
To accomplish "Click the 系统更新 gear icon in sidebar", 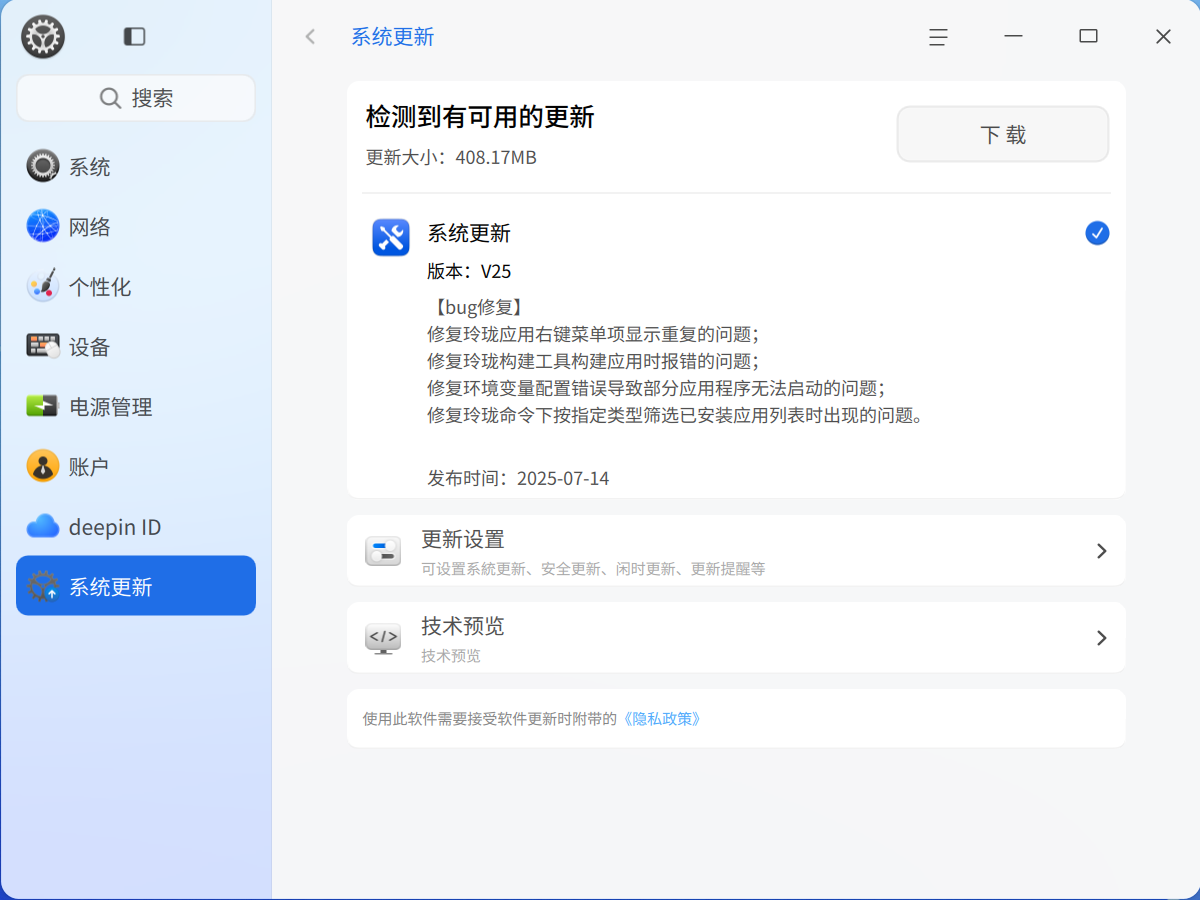I will pyautogui.click(x=43, y=586).
